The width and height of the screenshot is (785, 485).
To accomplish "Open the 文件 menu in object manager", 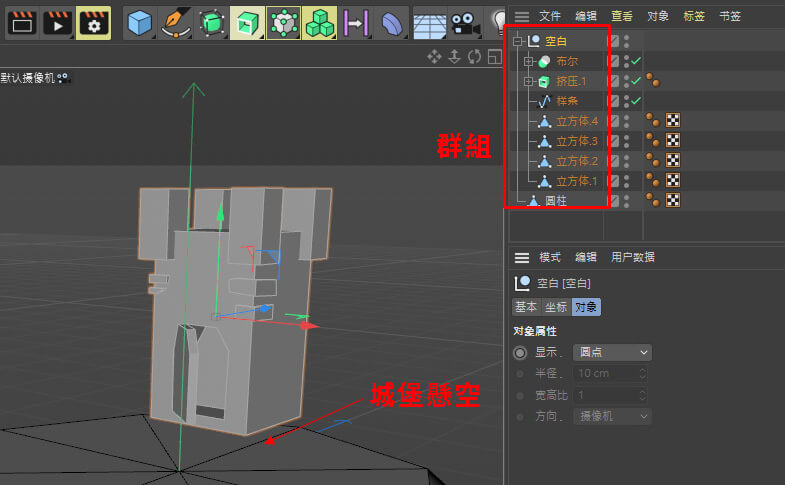I will coord(550,16).
